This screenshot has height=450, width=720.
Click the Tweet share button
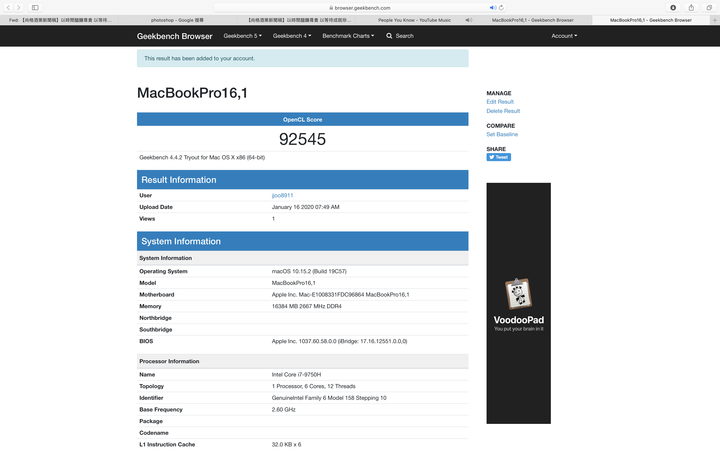pyautogui.click(x=498, y=157)
